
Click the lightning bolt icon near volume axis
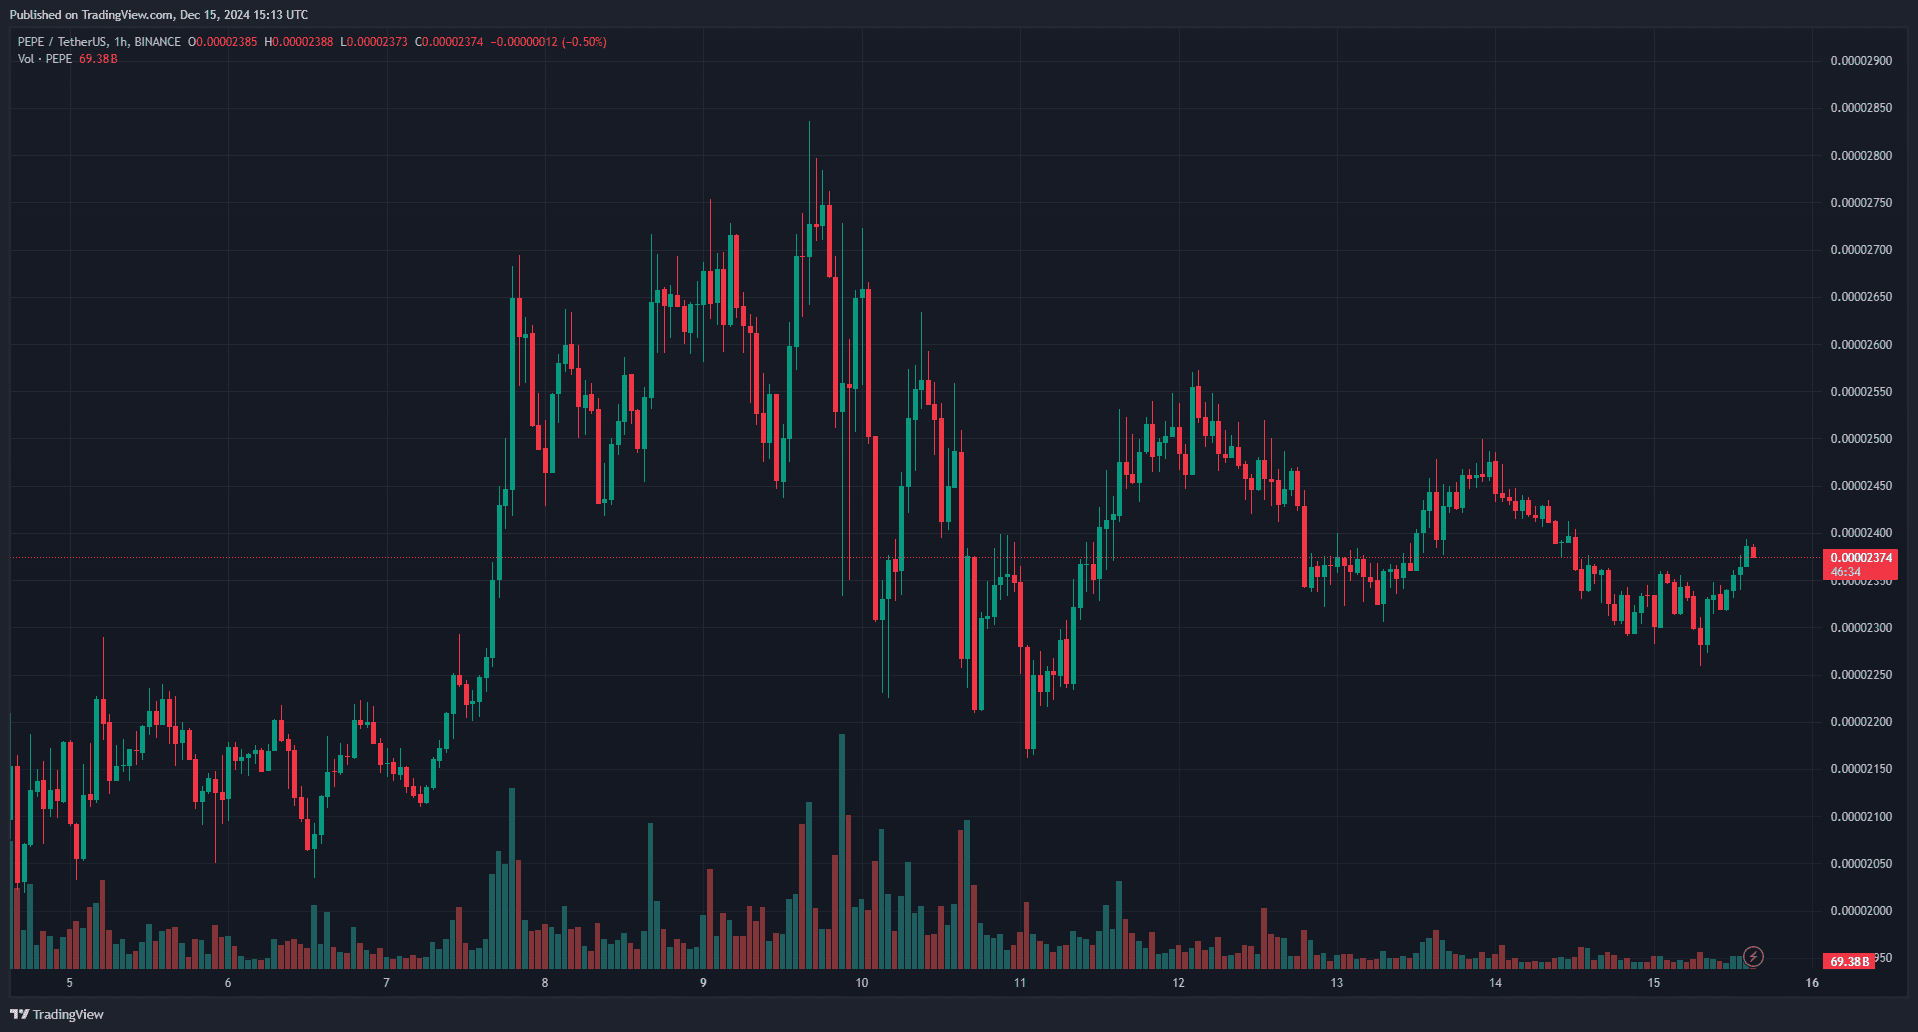(x=1753, y=957)
